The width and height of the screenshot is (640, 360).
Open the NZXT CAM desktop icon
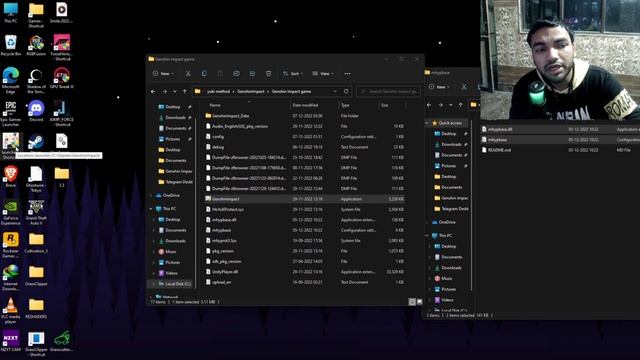pos(11,341)
